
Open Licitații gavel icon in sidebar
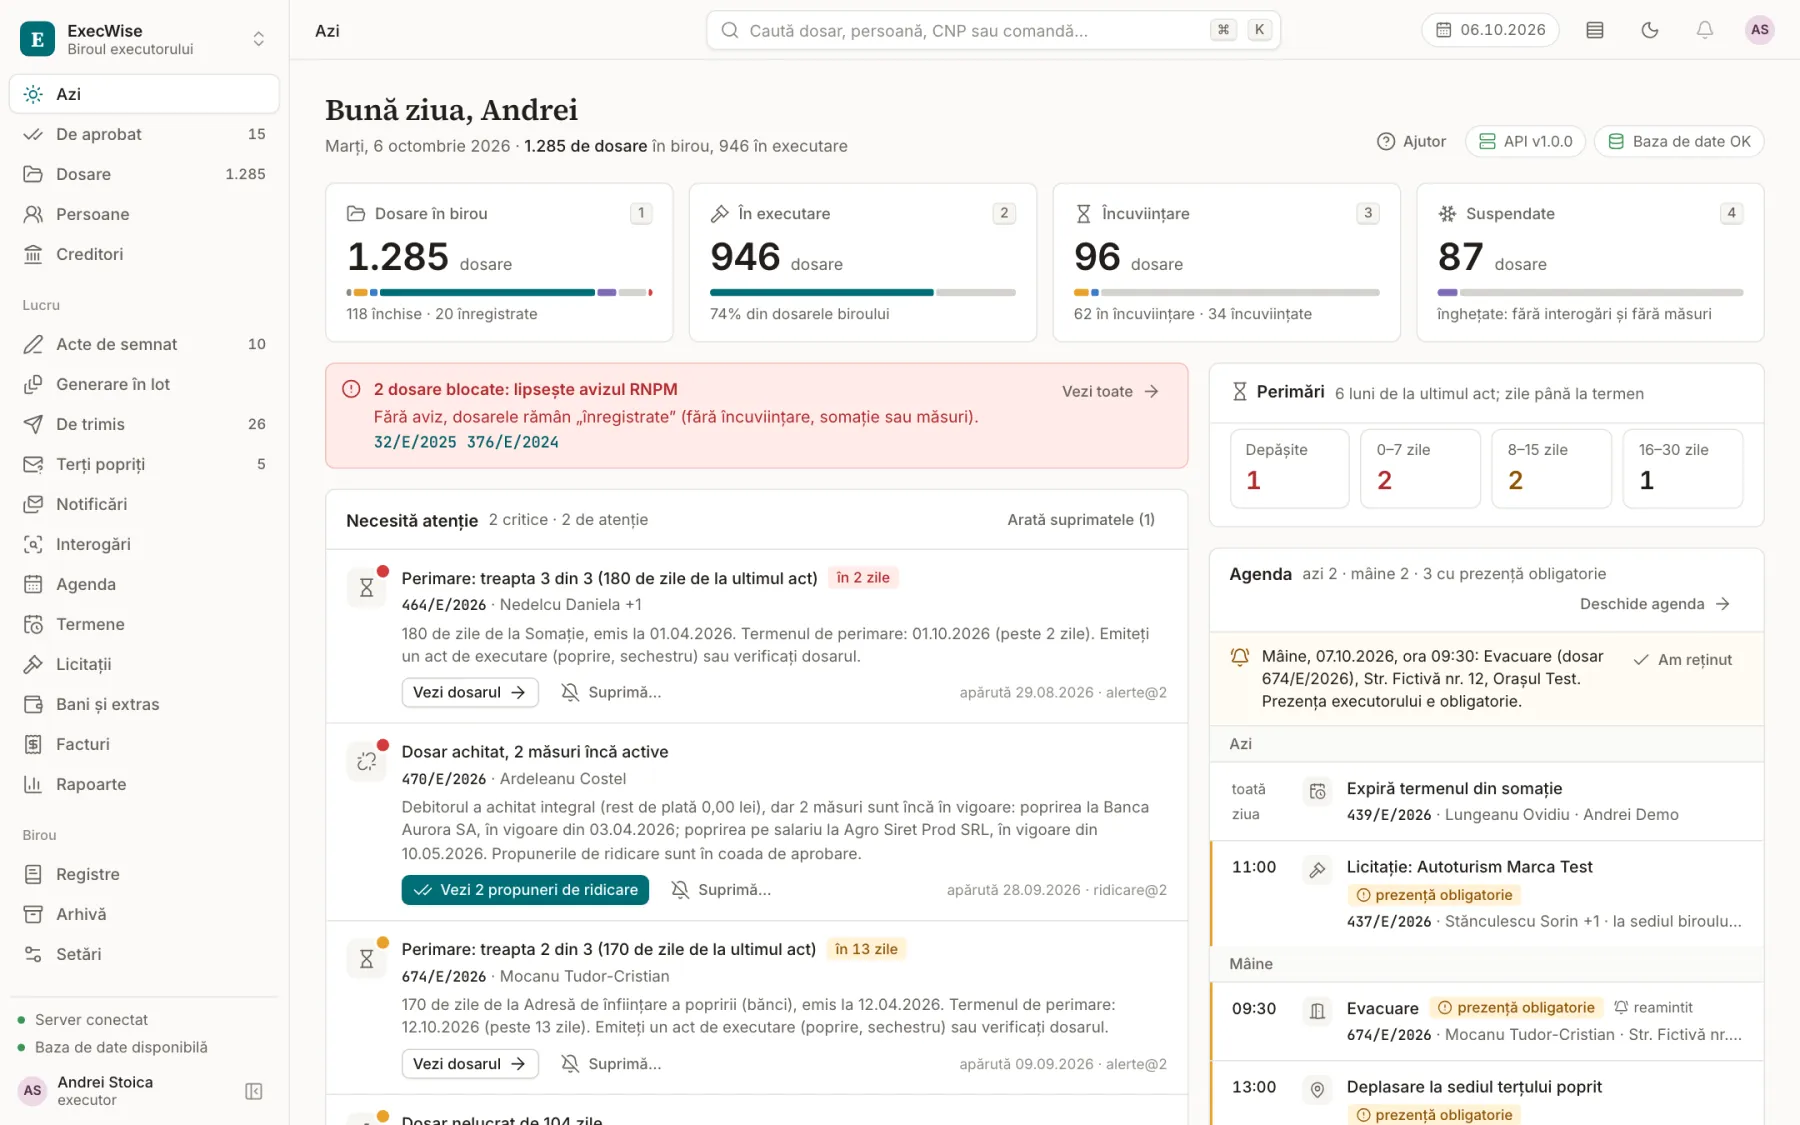33,664
